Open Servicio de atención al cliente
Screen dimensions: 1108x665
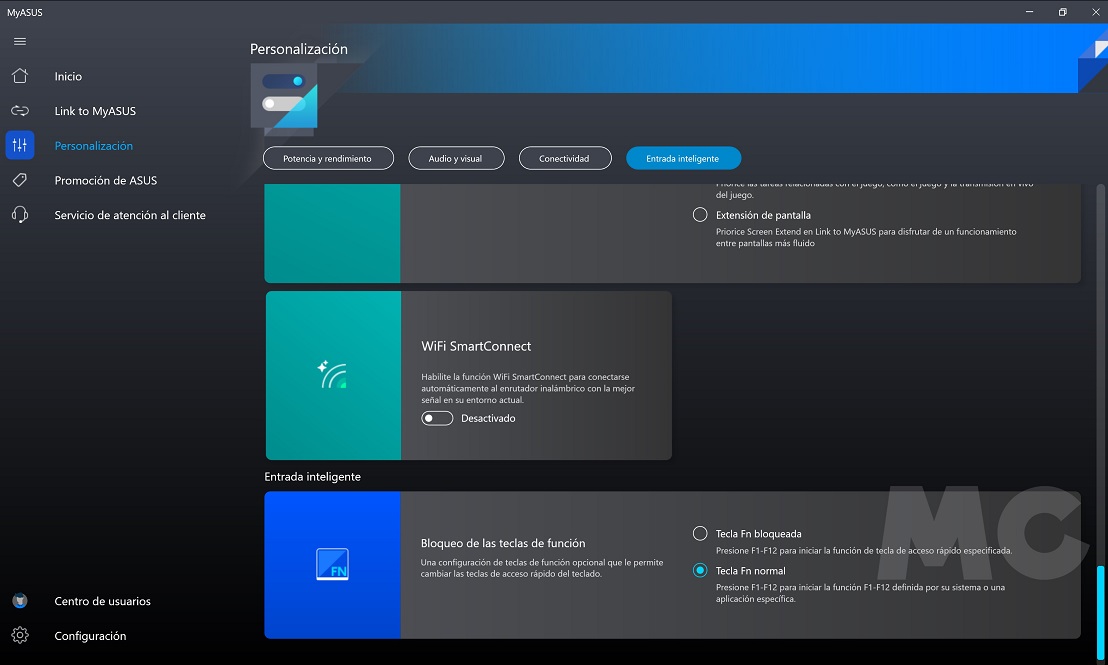coord(130,215)
